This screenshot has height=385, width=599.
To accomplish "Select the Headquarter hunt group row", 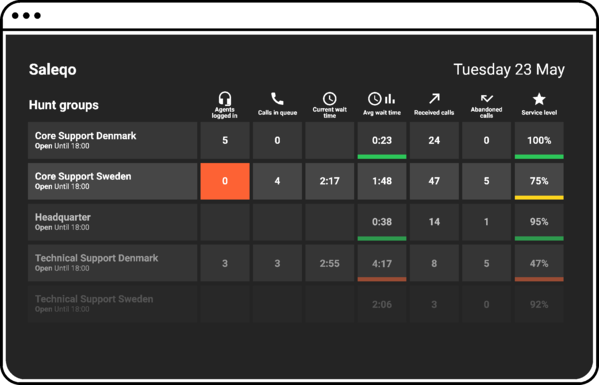I will (113, 222).
